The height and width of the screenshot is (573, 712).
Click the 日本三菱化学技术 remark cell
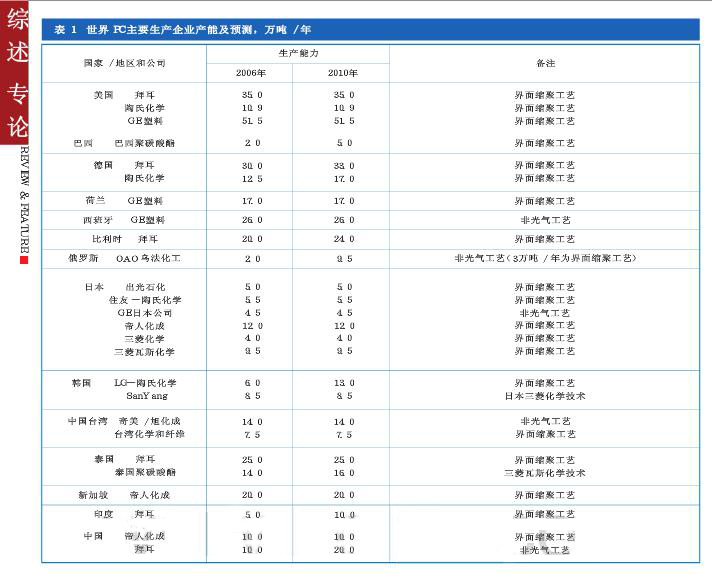pos(545,396)
